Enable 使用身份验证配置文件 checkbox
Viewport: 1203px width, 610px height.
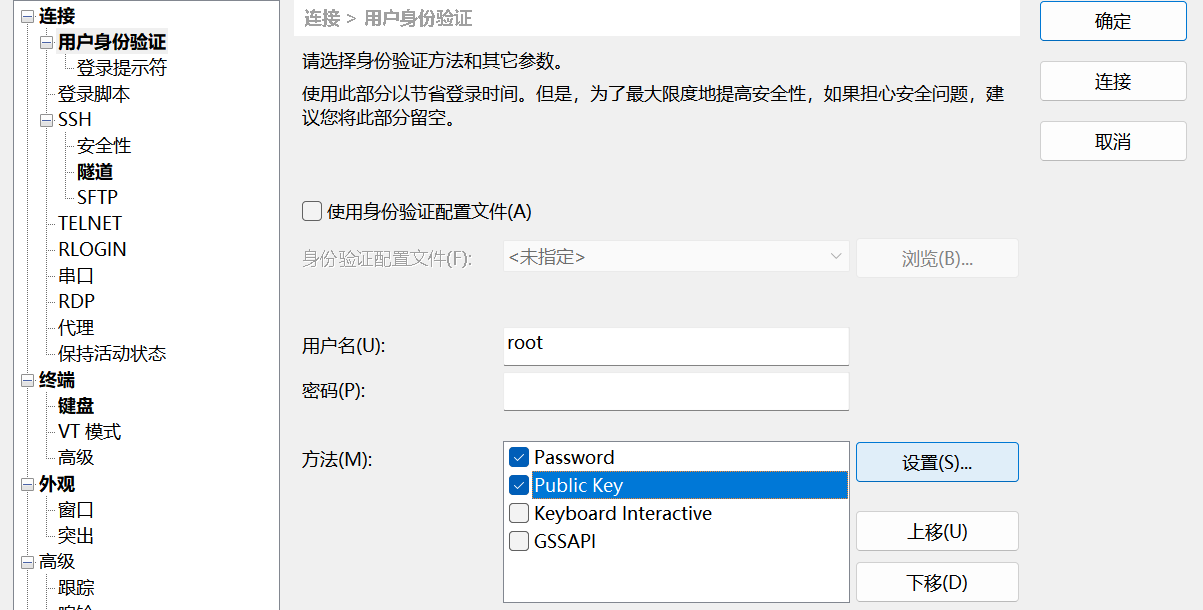[x=312, y=211]
